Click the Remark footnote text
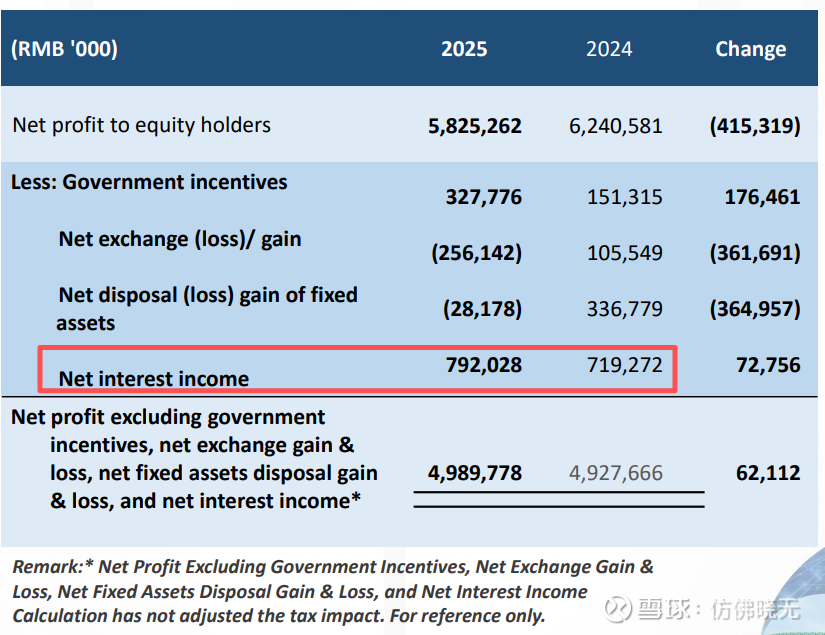The width and height of the screenshot is (825, 635). point(333,591)
